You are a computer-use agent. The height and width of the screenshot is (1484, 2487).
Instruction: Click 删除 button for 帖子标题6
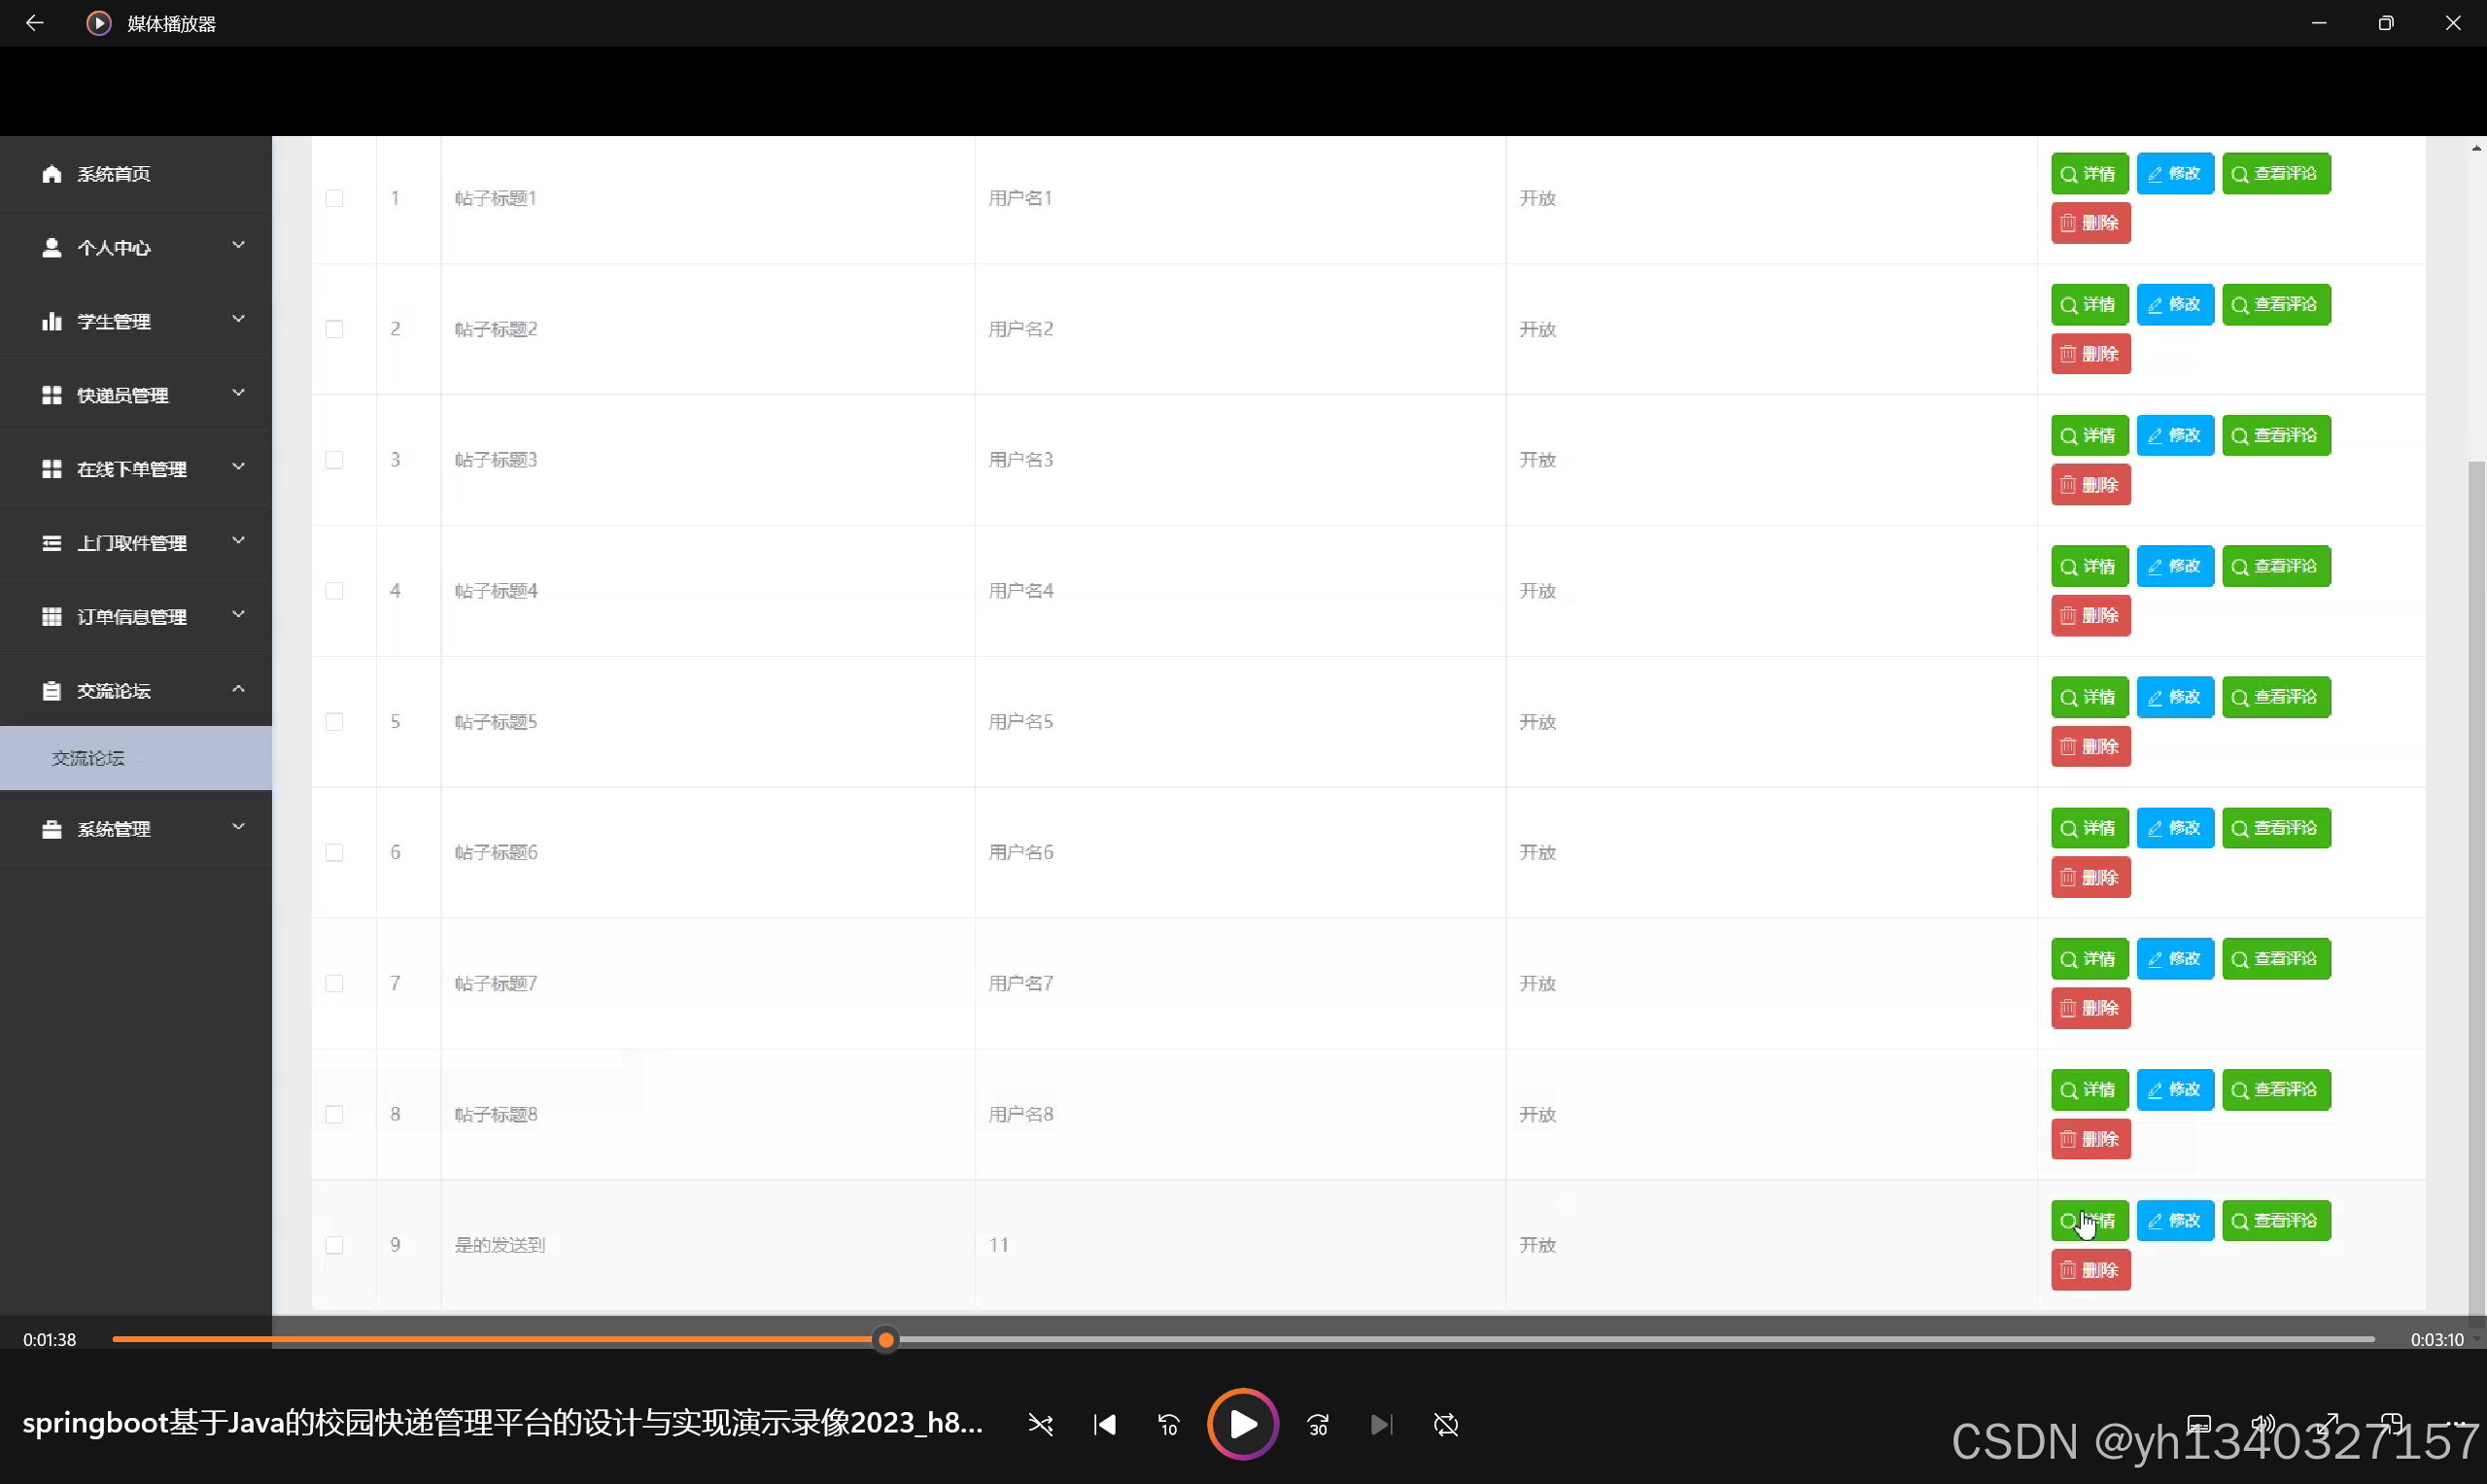pos(2090,878)
